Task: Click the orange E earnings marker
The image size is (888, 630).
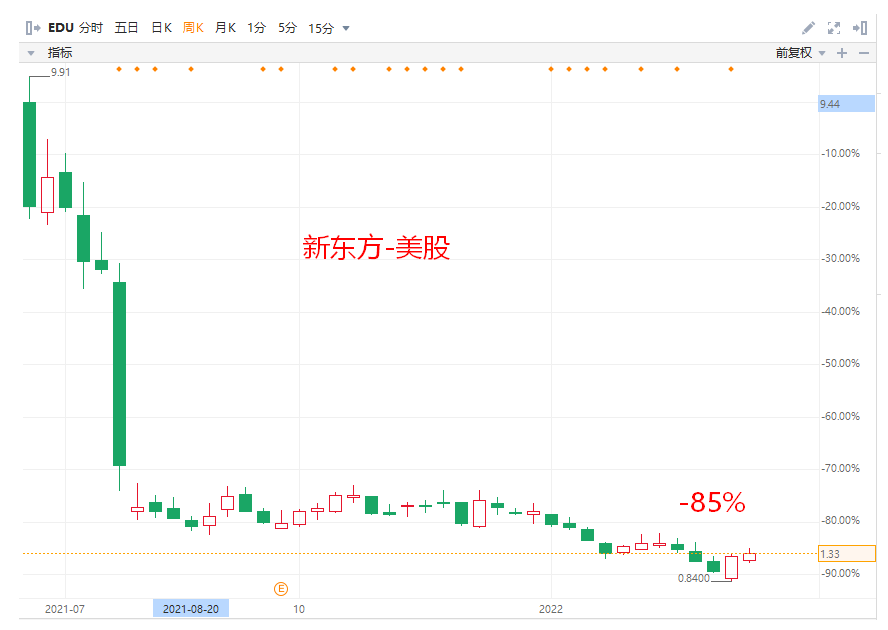Action: tap(281, 589)
